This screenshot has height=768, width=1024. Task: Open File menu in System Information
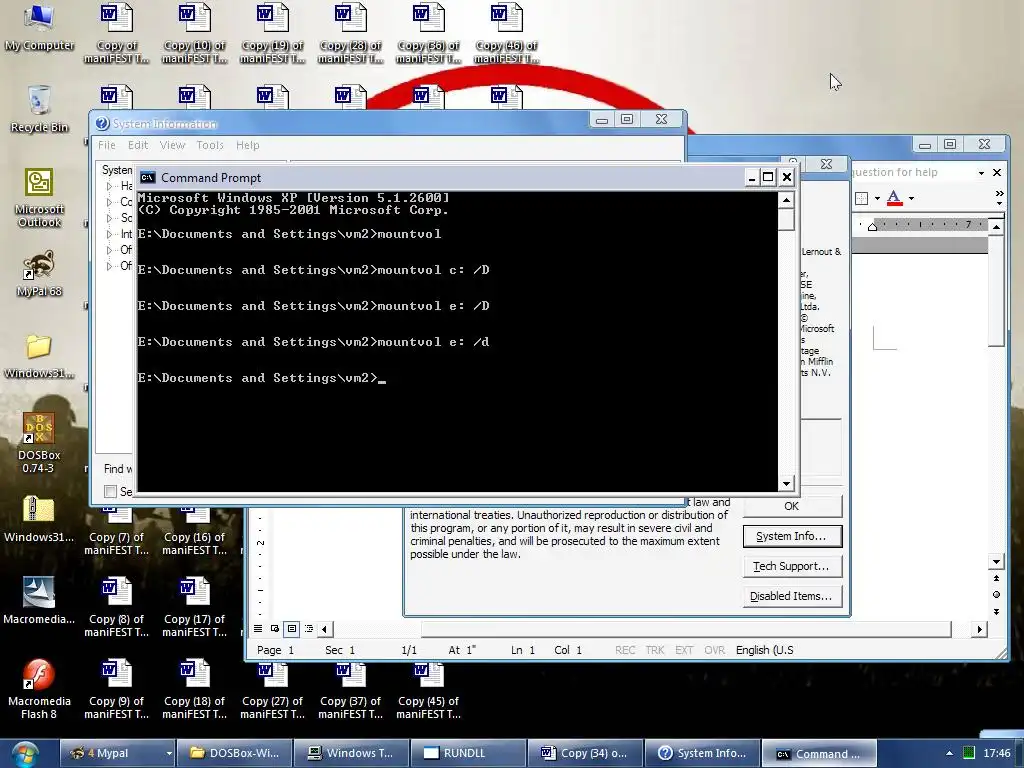pos(106,145)
